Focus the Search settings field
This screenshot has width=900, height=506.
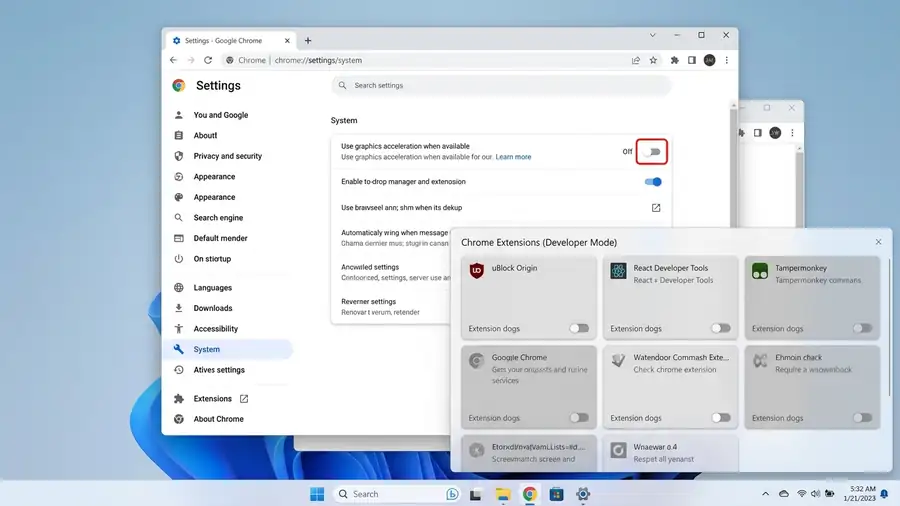tap(501, 85)
